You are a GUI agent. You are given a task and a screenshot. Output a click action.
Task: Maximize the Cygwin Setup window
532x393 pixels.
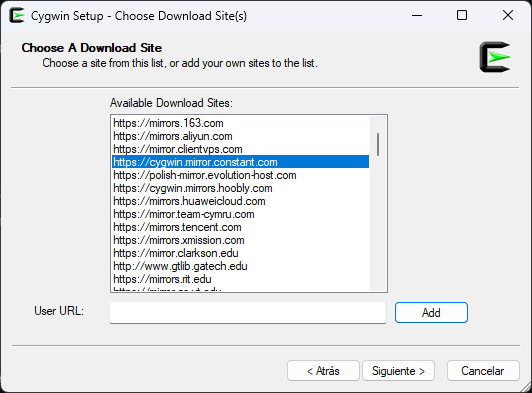462,15
